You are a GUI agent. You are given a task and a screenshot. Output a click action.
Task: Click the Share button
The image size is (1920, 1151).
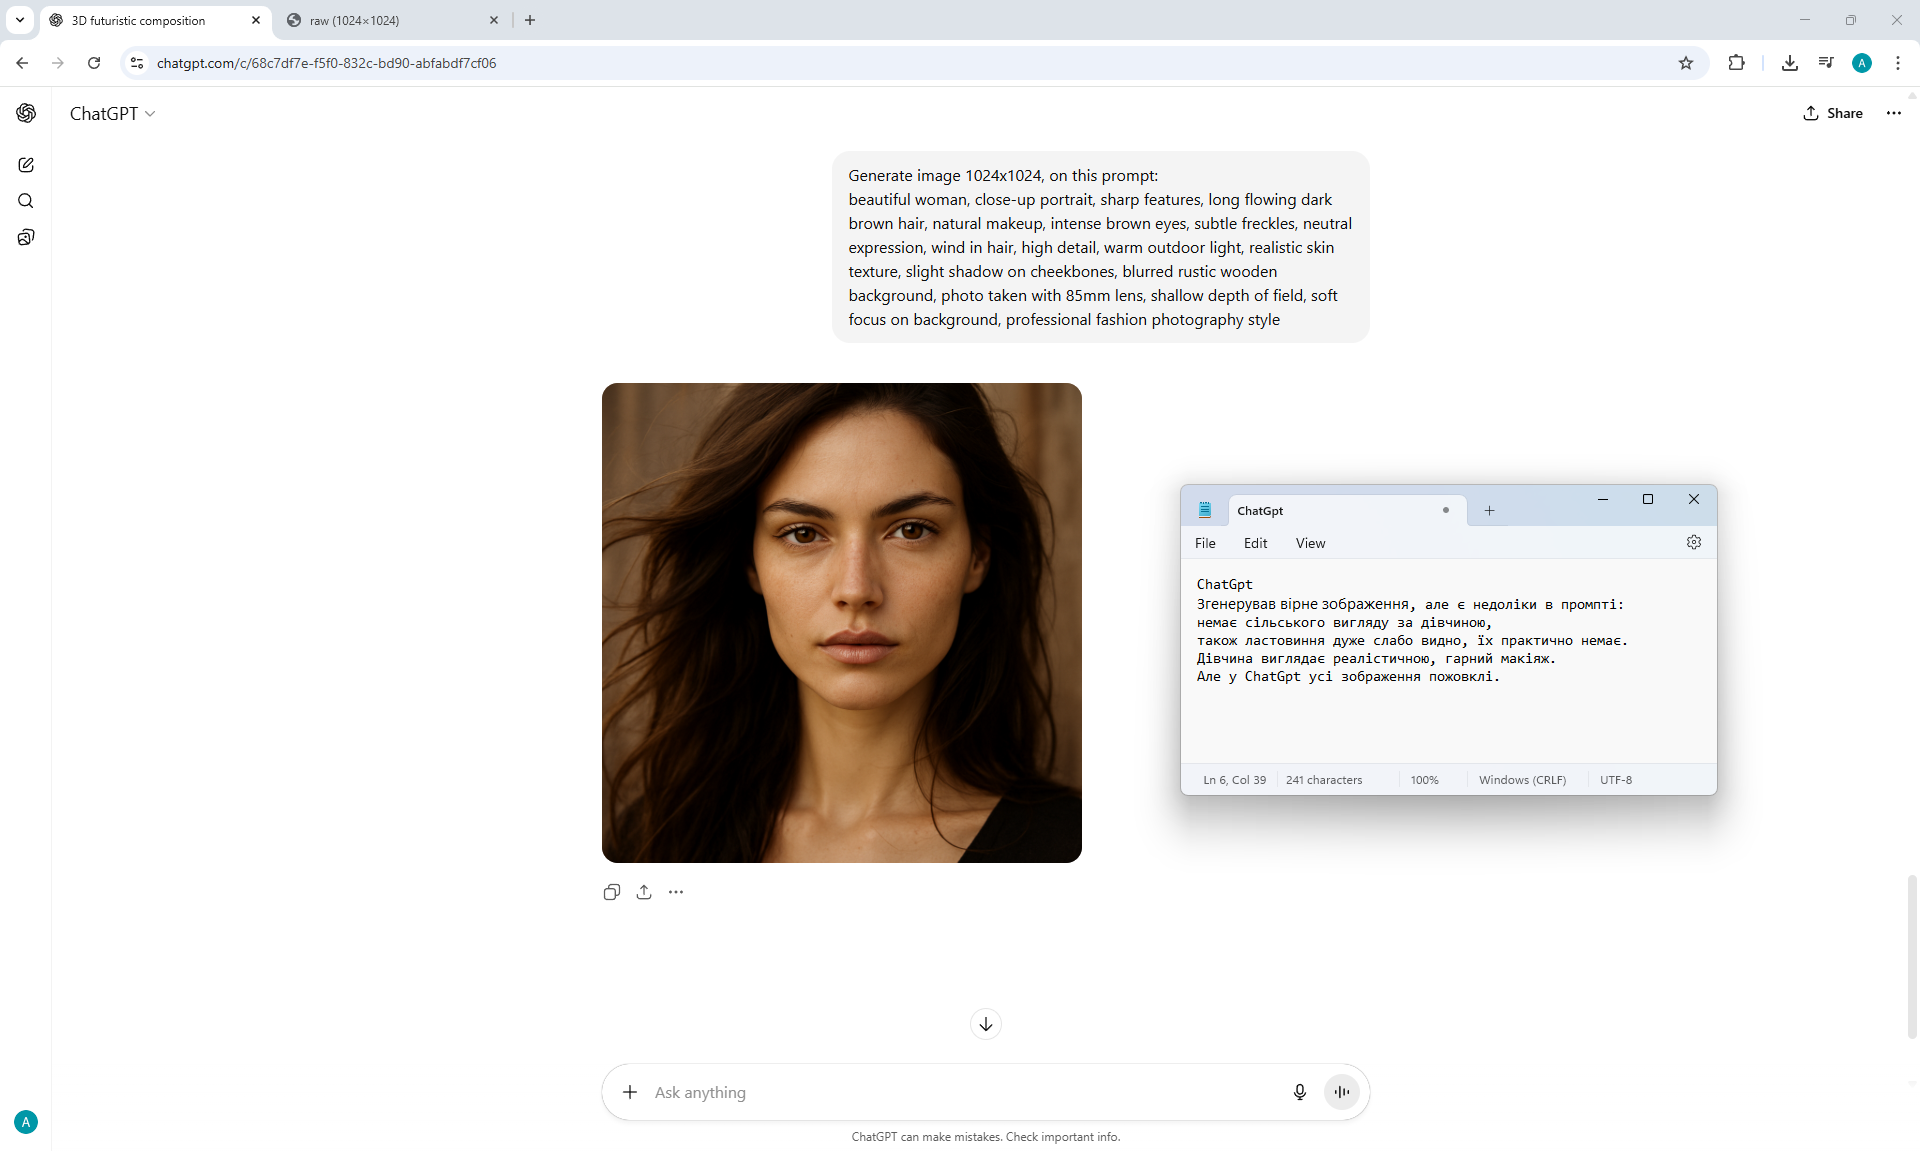click(x=1833, y=113)
